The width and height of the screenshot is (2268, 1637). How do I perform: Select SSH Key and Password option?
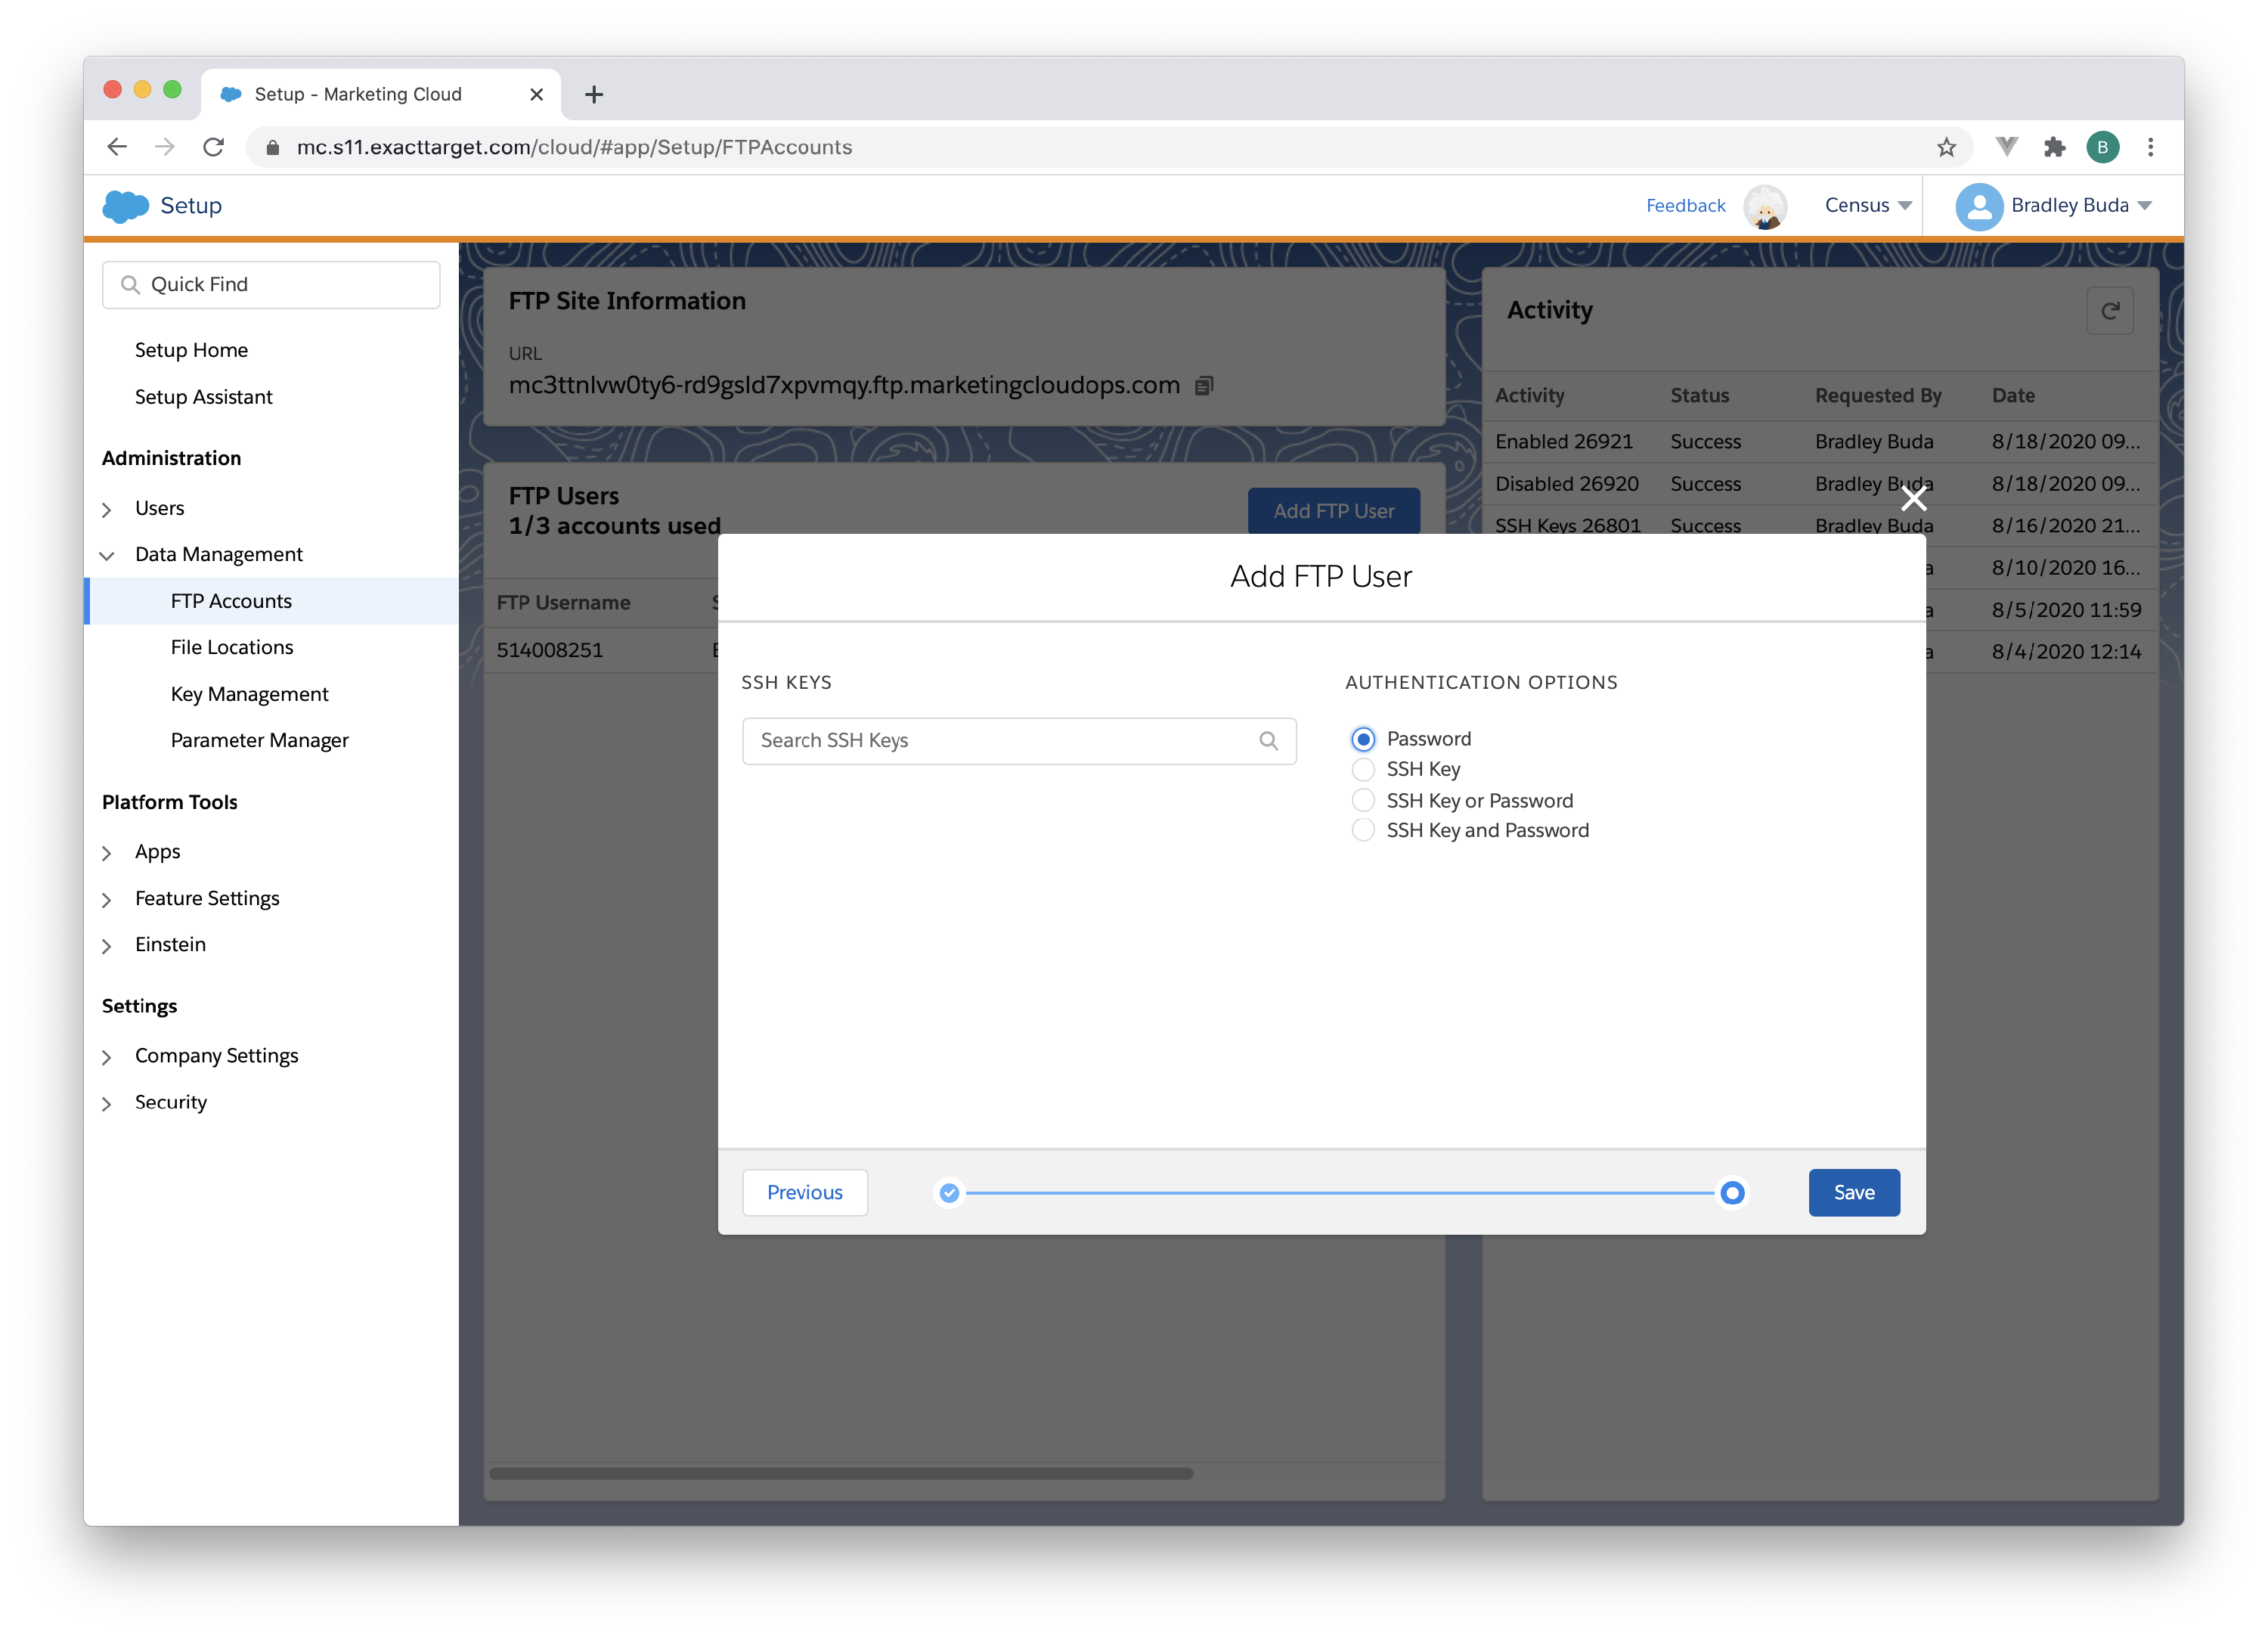[1363, 831]
